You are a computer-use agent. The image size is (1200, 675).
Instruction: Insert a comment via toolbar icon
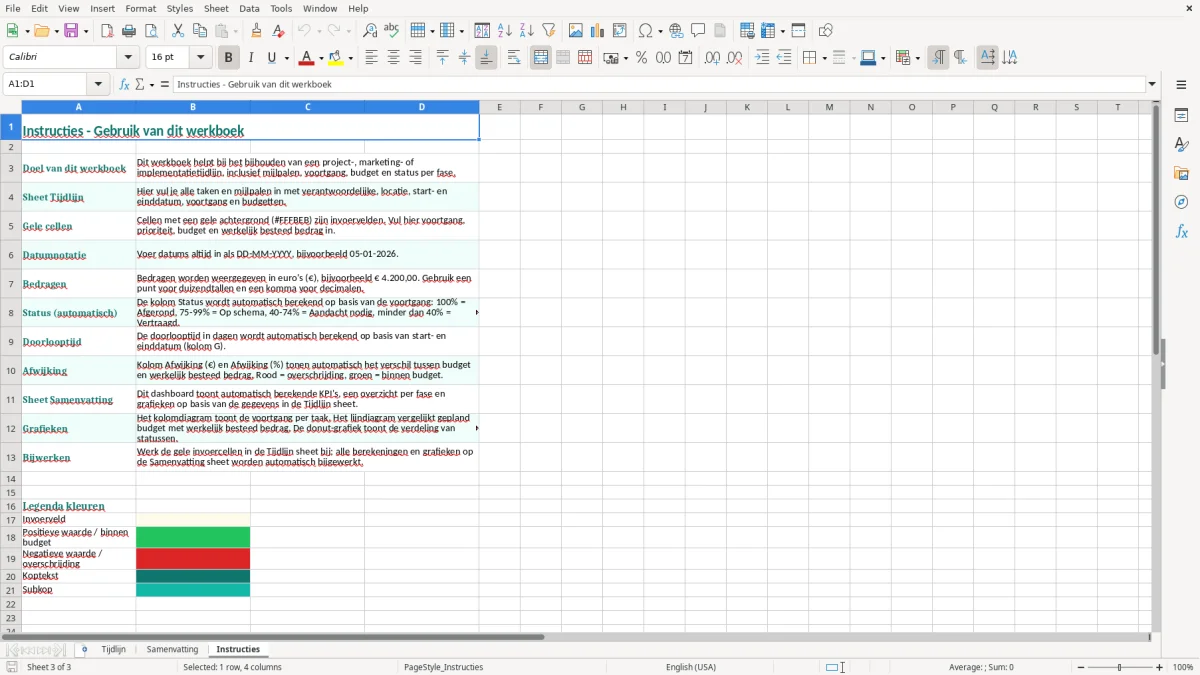[698, 31]
